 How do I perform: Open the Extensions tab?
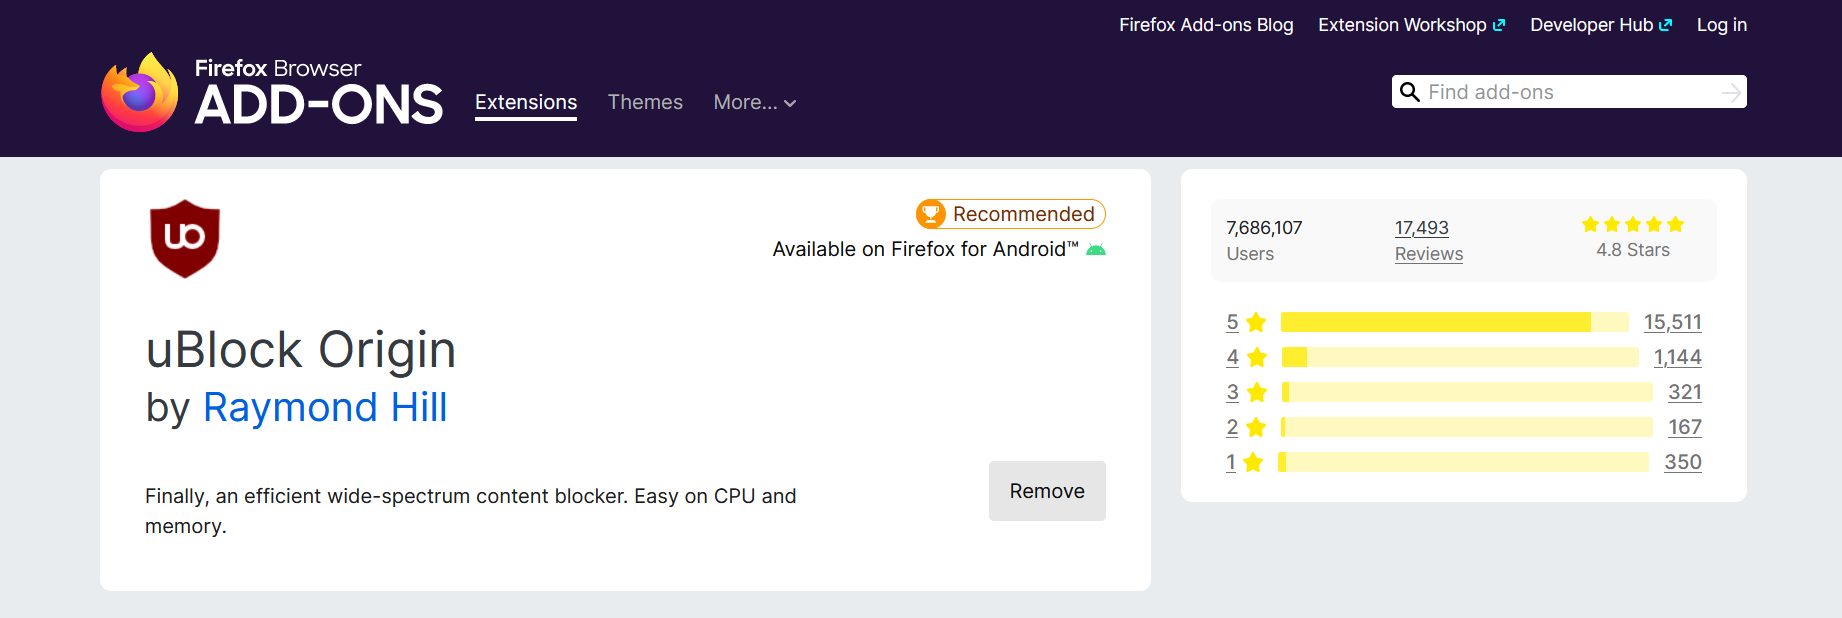pyautogui.click(x=526, y=103)
